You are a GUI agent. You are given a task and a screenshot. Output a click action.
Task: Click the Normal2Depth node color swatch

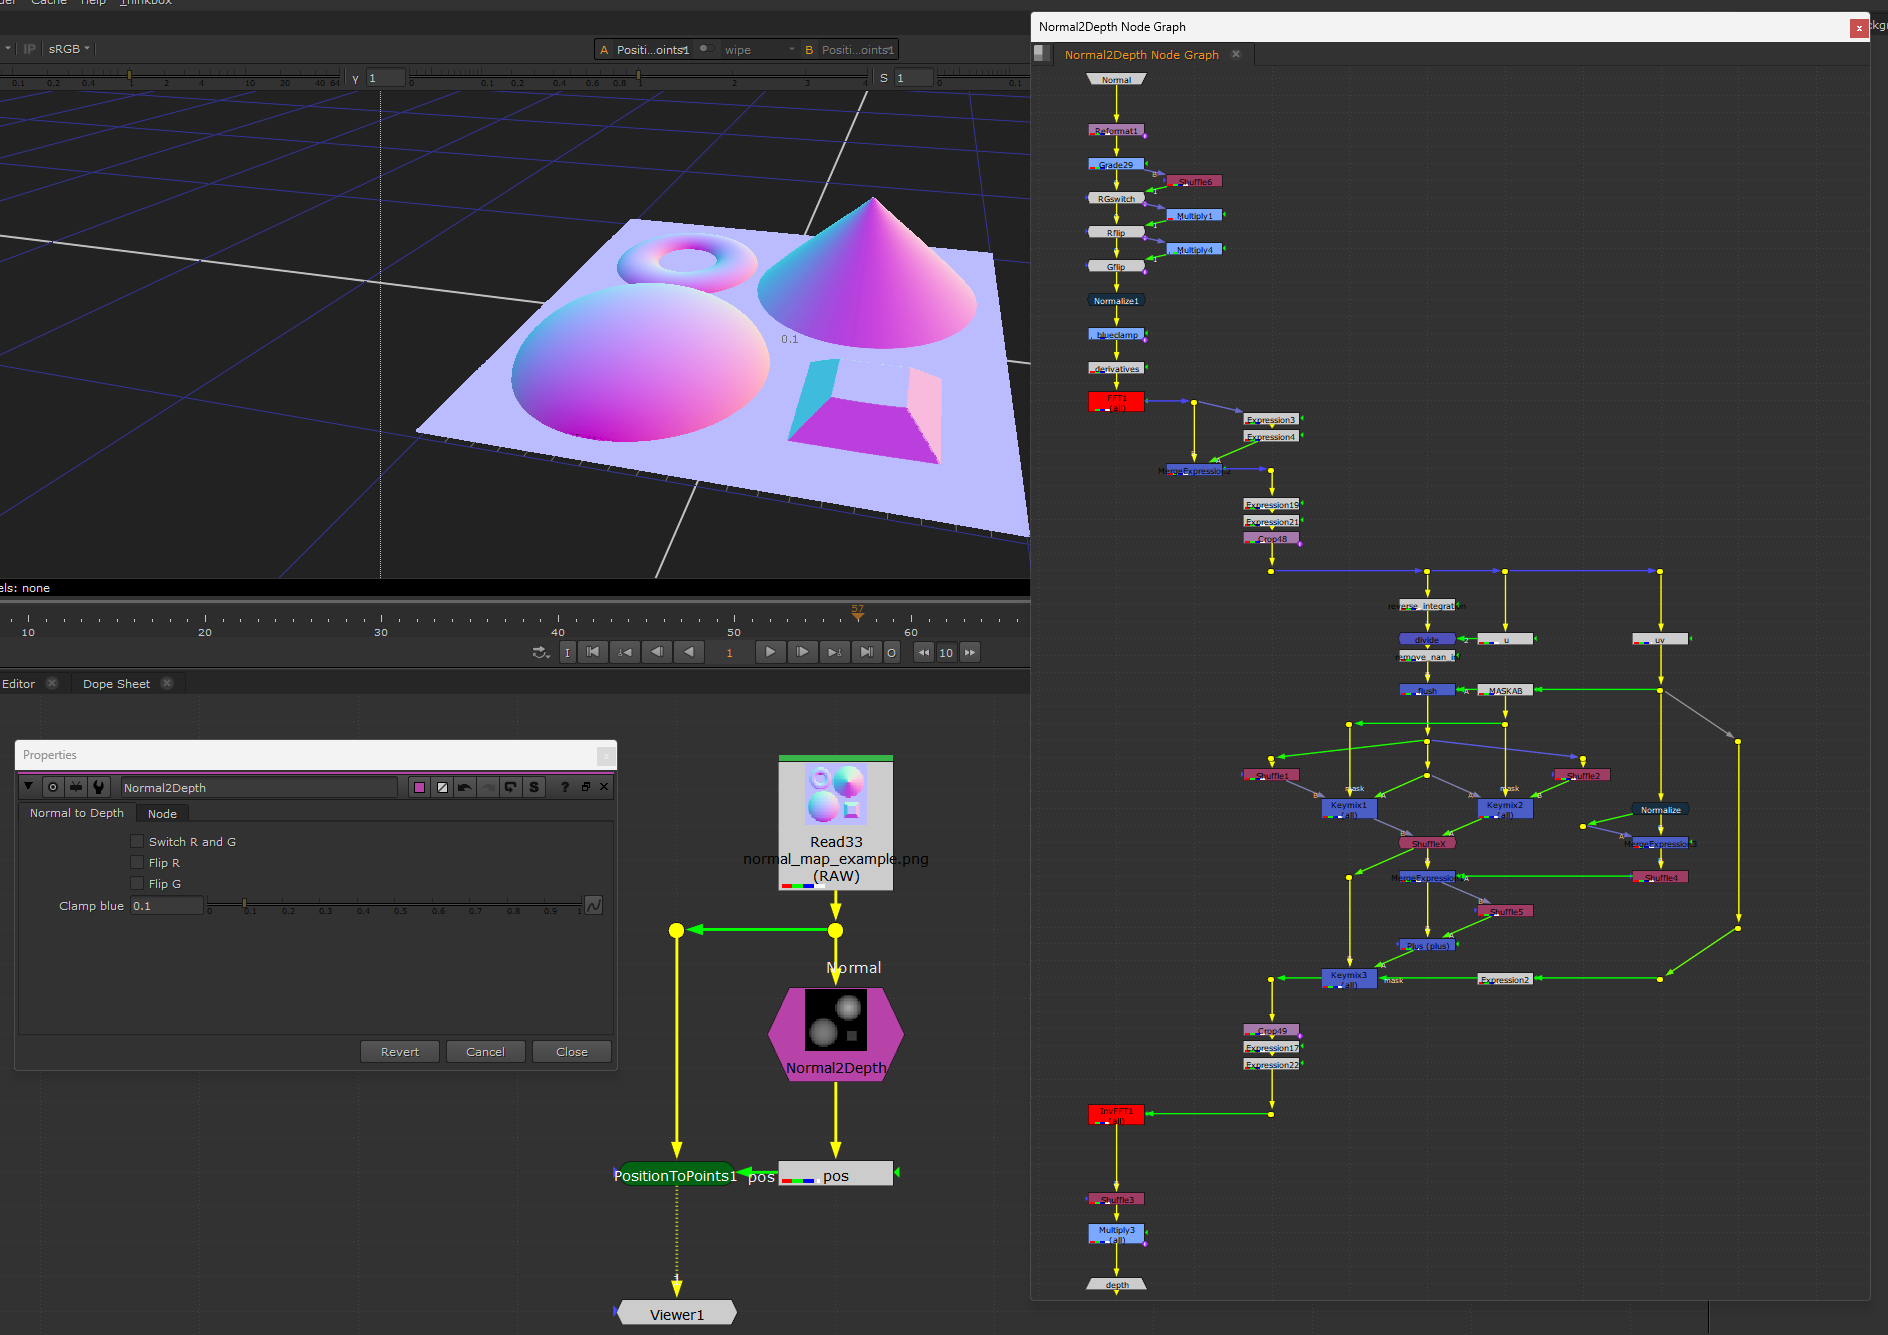coord(419,787)
